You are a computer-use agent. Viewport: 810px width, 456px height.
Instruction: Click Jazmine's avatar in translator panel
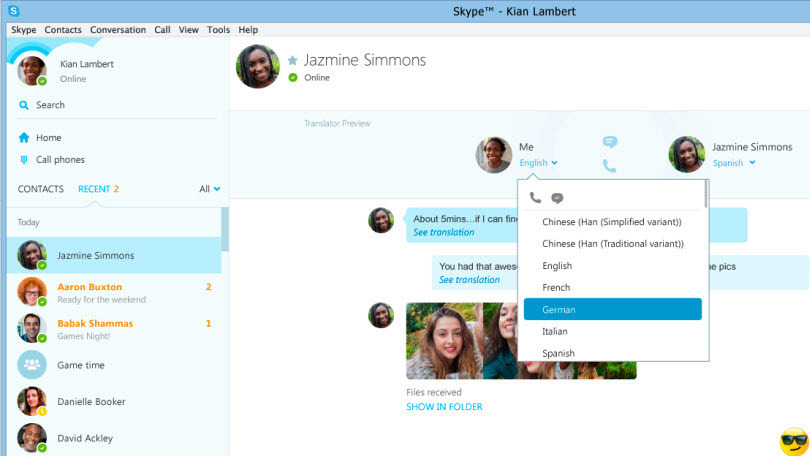click(687, 154)
